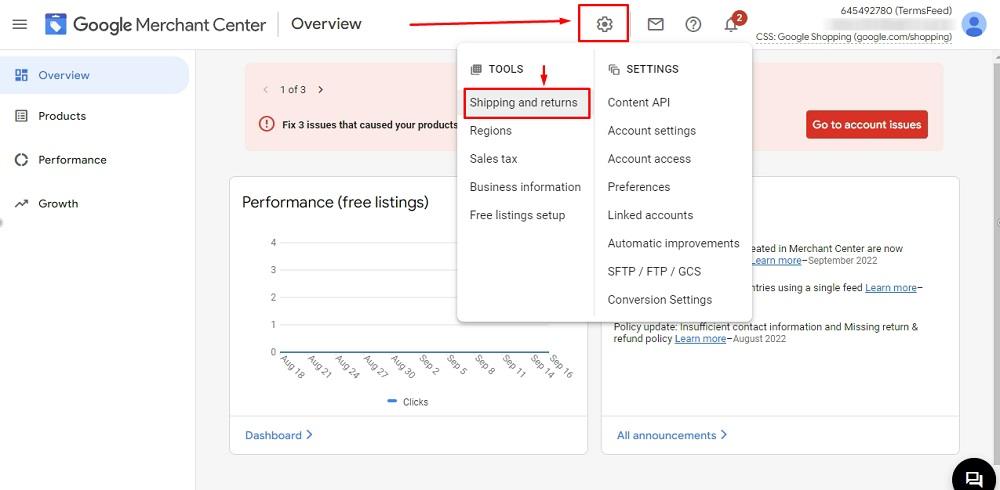
Task: Click the red issue warning icon
Action: tap(267, 124)
